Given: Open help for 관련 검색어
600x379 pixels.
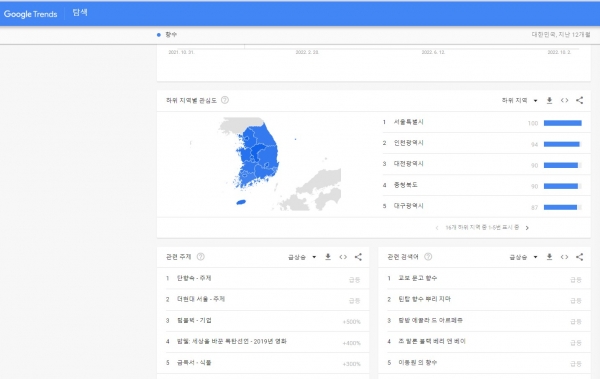Looking at the screenshot, I should [x=429, y=257].
